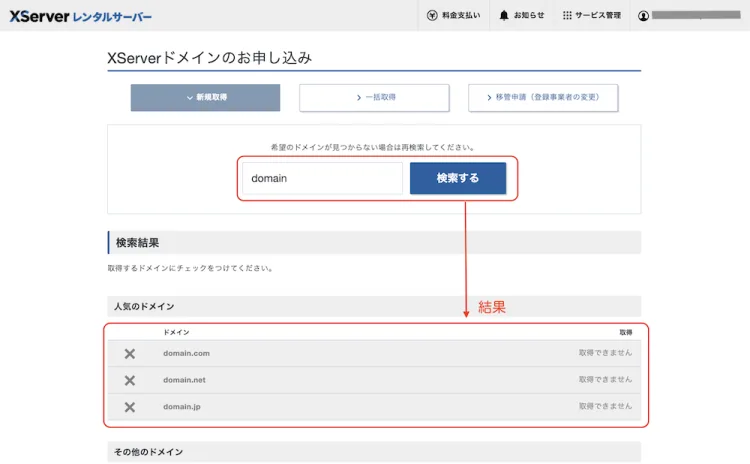Select the 新規取得 tab
Screen dimensions: 750x464
(205, 98)
